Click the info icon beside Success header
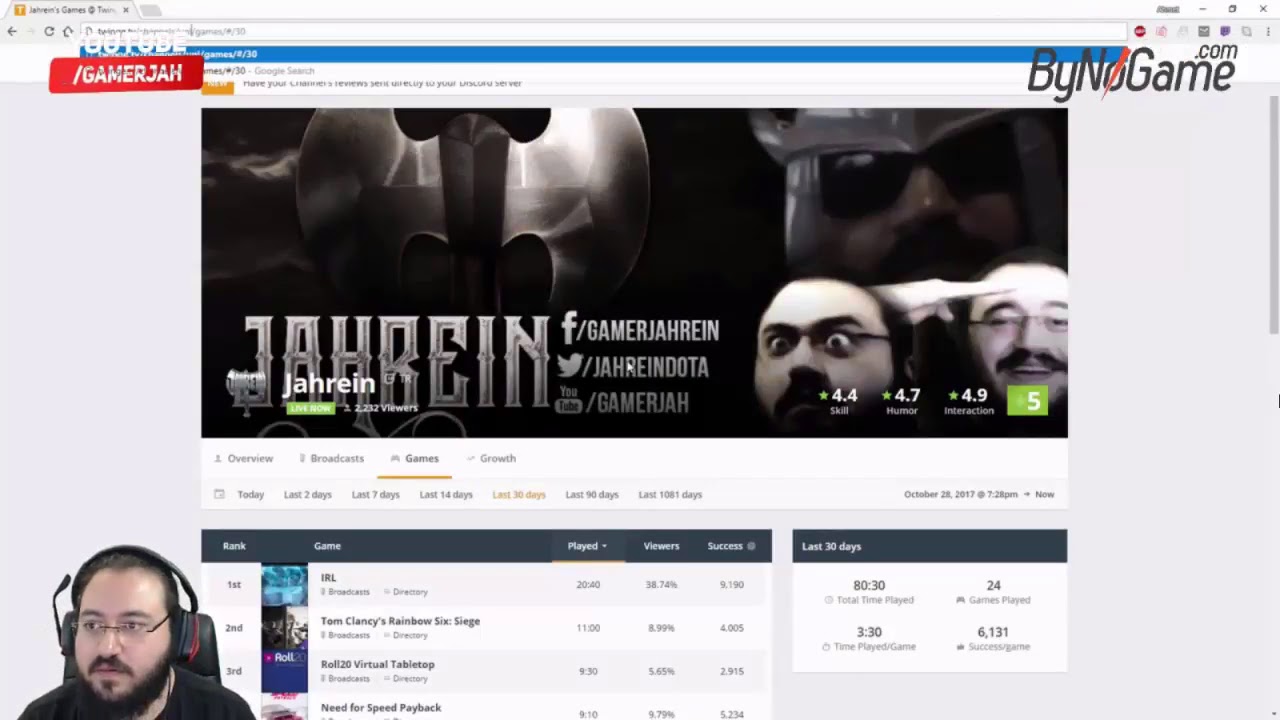 coord(751,546)
